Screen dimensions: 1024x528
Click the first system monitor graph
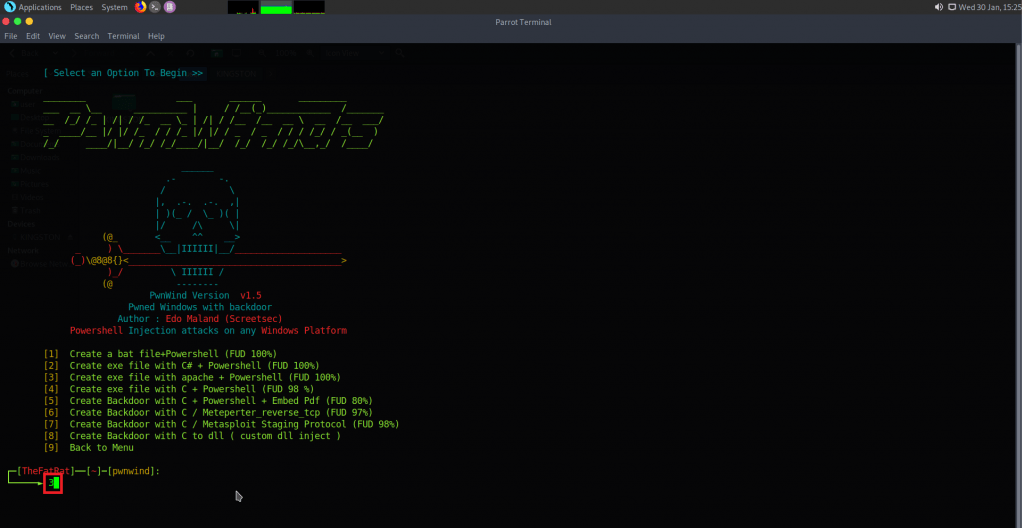click(243, 7)
